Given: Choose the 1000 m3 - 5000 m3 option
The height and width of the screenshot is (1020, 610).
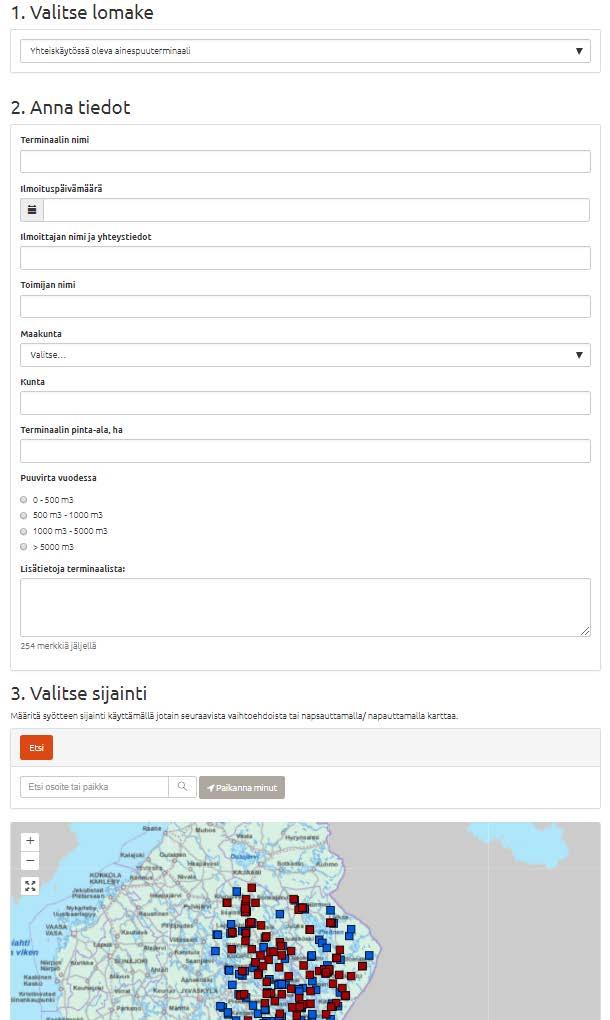Looking at the screenshot, I should (x=23, y=531).
